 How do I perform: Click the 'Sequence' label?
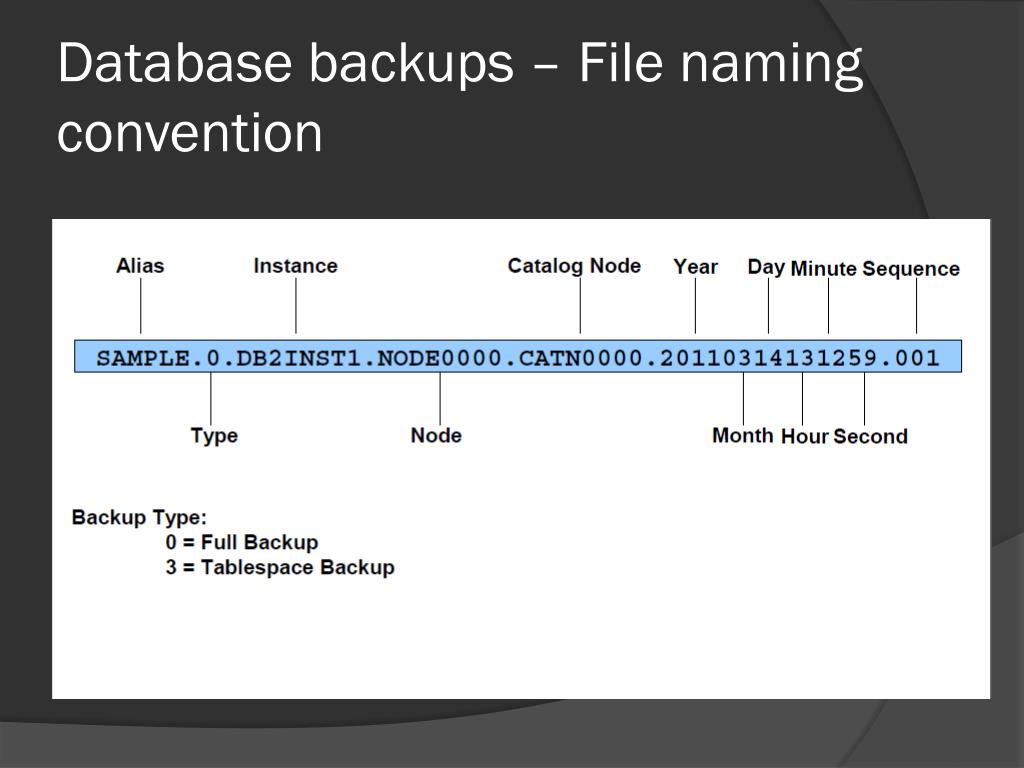tap(911, 269)
